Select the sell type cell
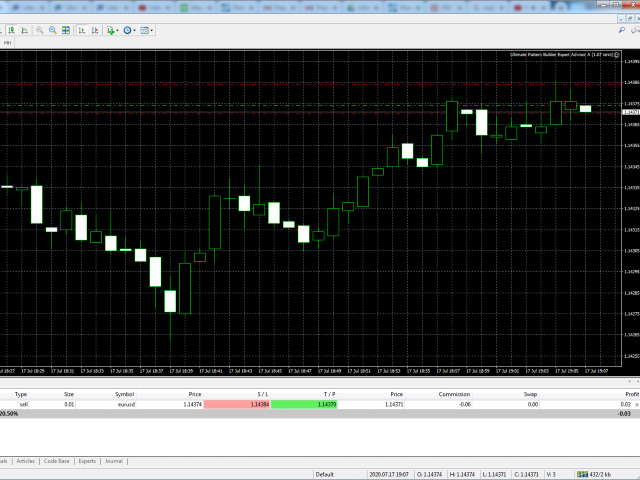Screen dimensions: 640x480 [24, 404]
